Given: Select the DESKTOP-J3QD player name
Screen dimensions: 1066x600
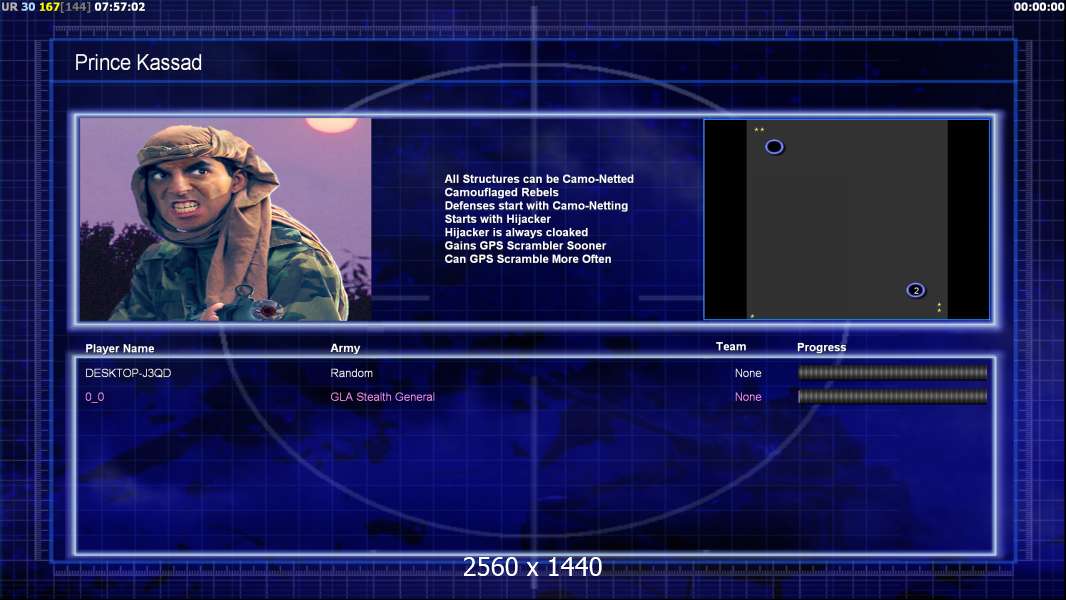Looking at the screenshot, I should tap(128, 373).
